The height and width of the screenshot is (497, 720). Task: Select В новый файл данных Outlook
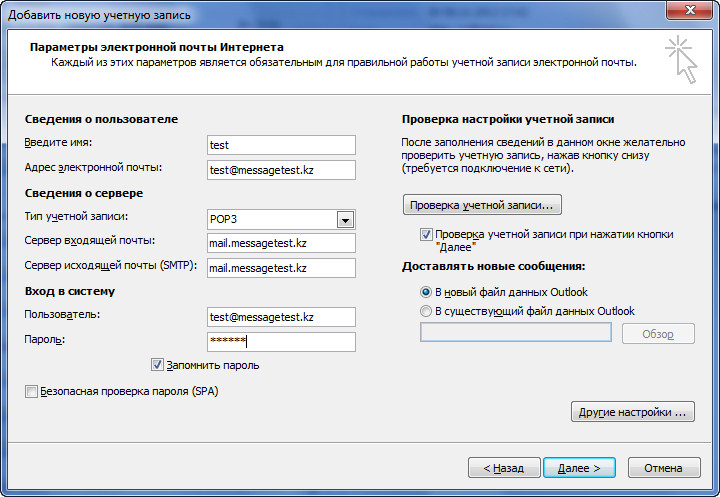[426, 292]
